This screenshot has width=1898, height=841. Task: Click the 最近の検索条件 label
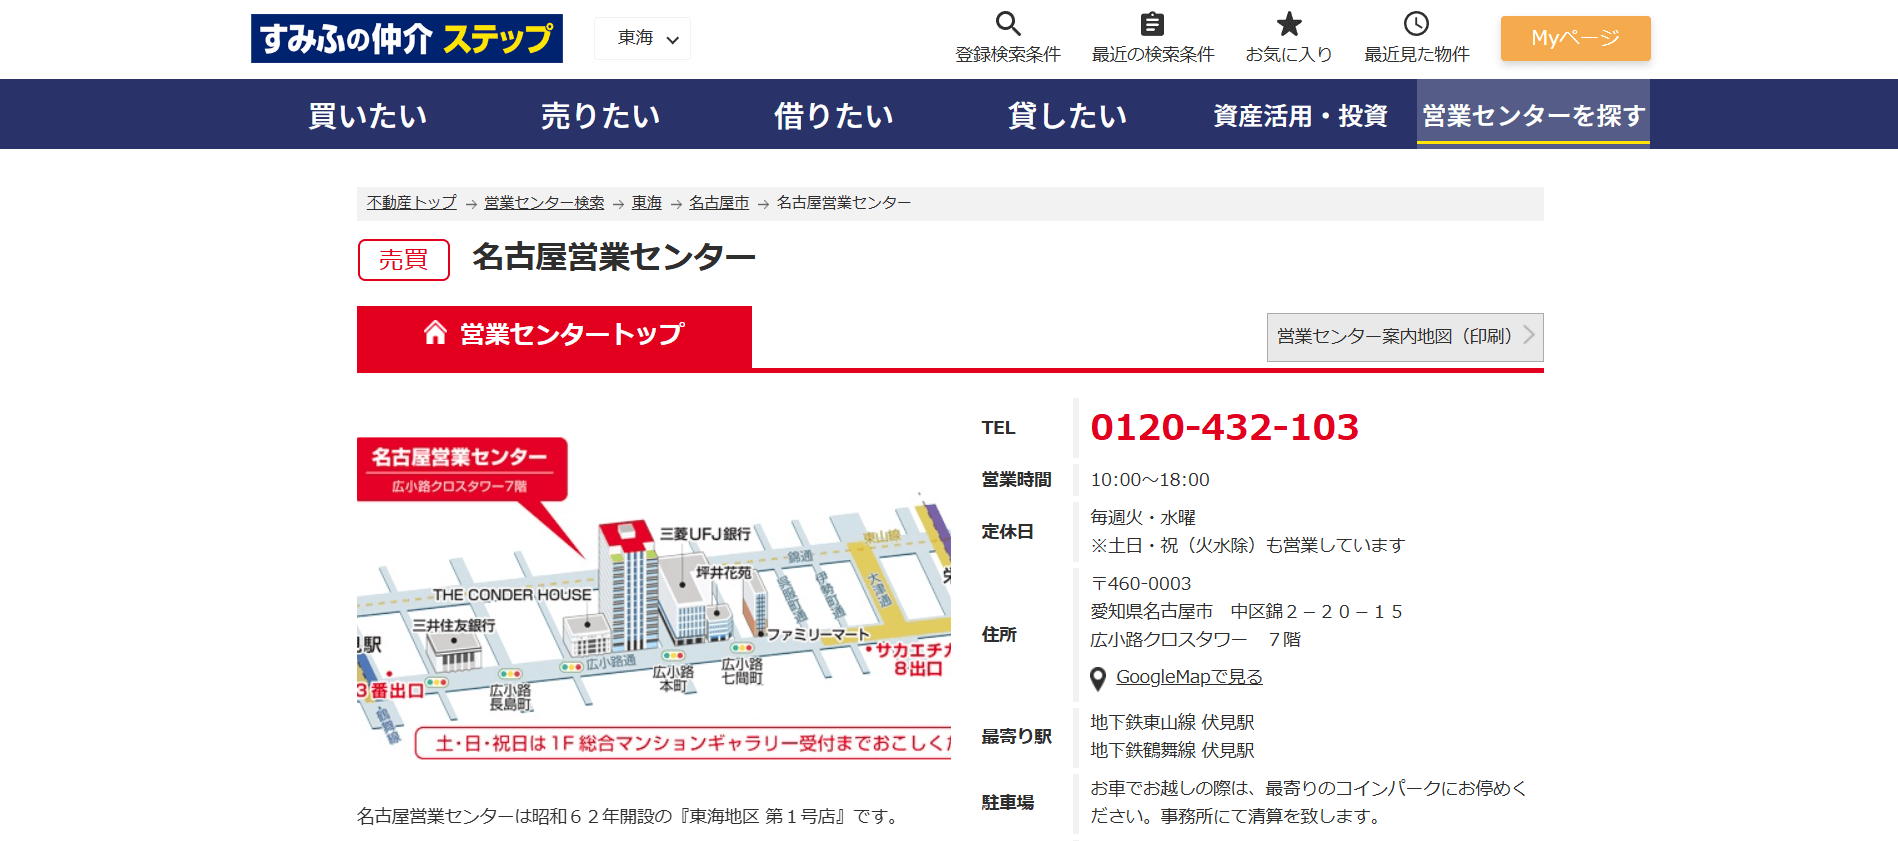[1153, 54]
